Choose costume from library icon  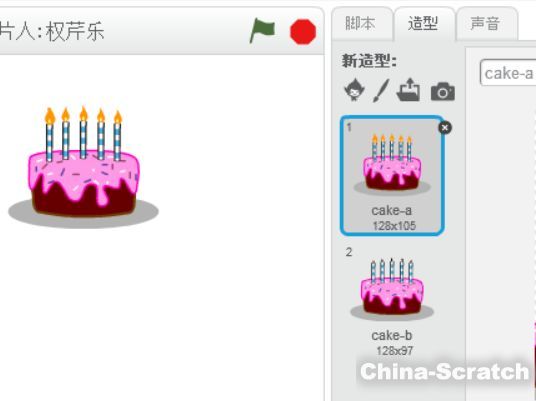pos(354,90)
